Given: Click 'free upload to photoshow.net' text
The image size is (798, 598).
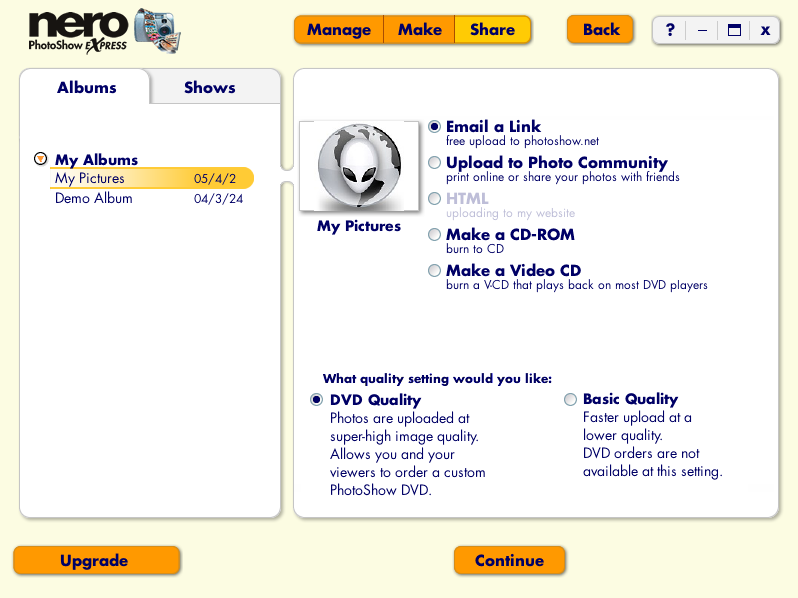Looking at the screenshot, I should pos(522,141).
